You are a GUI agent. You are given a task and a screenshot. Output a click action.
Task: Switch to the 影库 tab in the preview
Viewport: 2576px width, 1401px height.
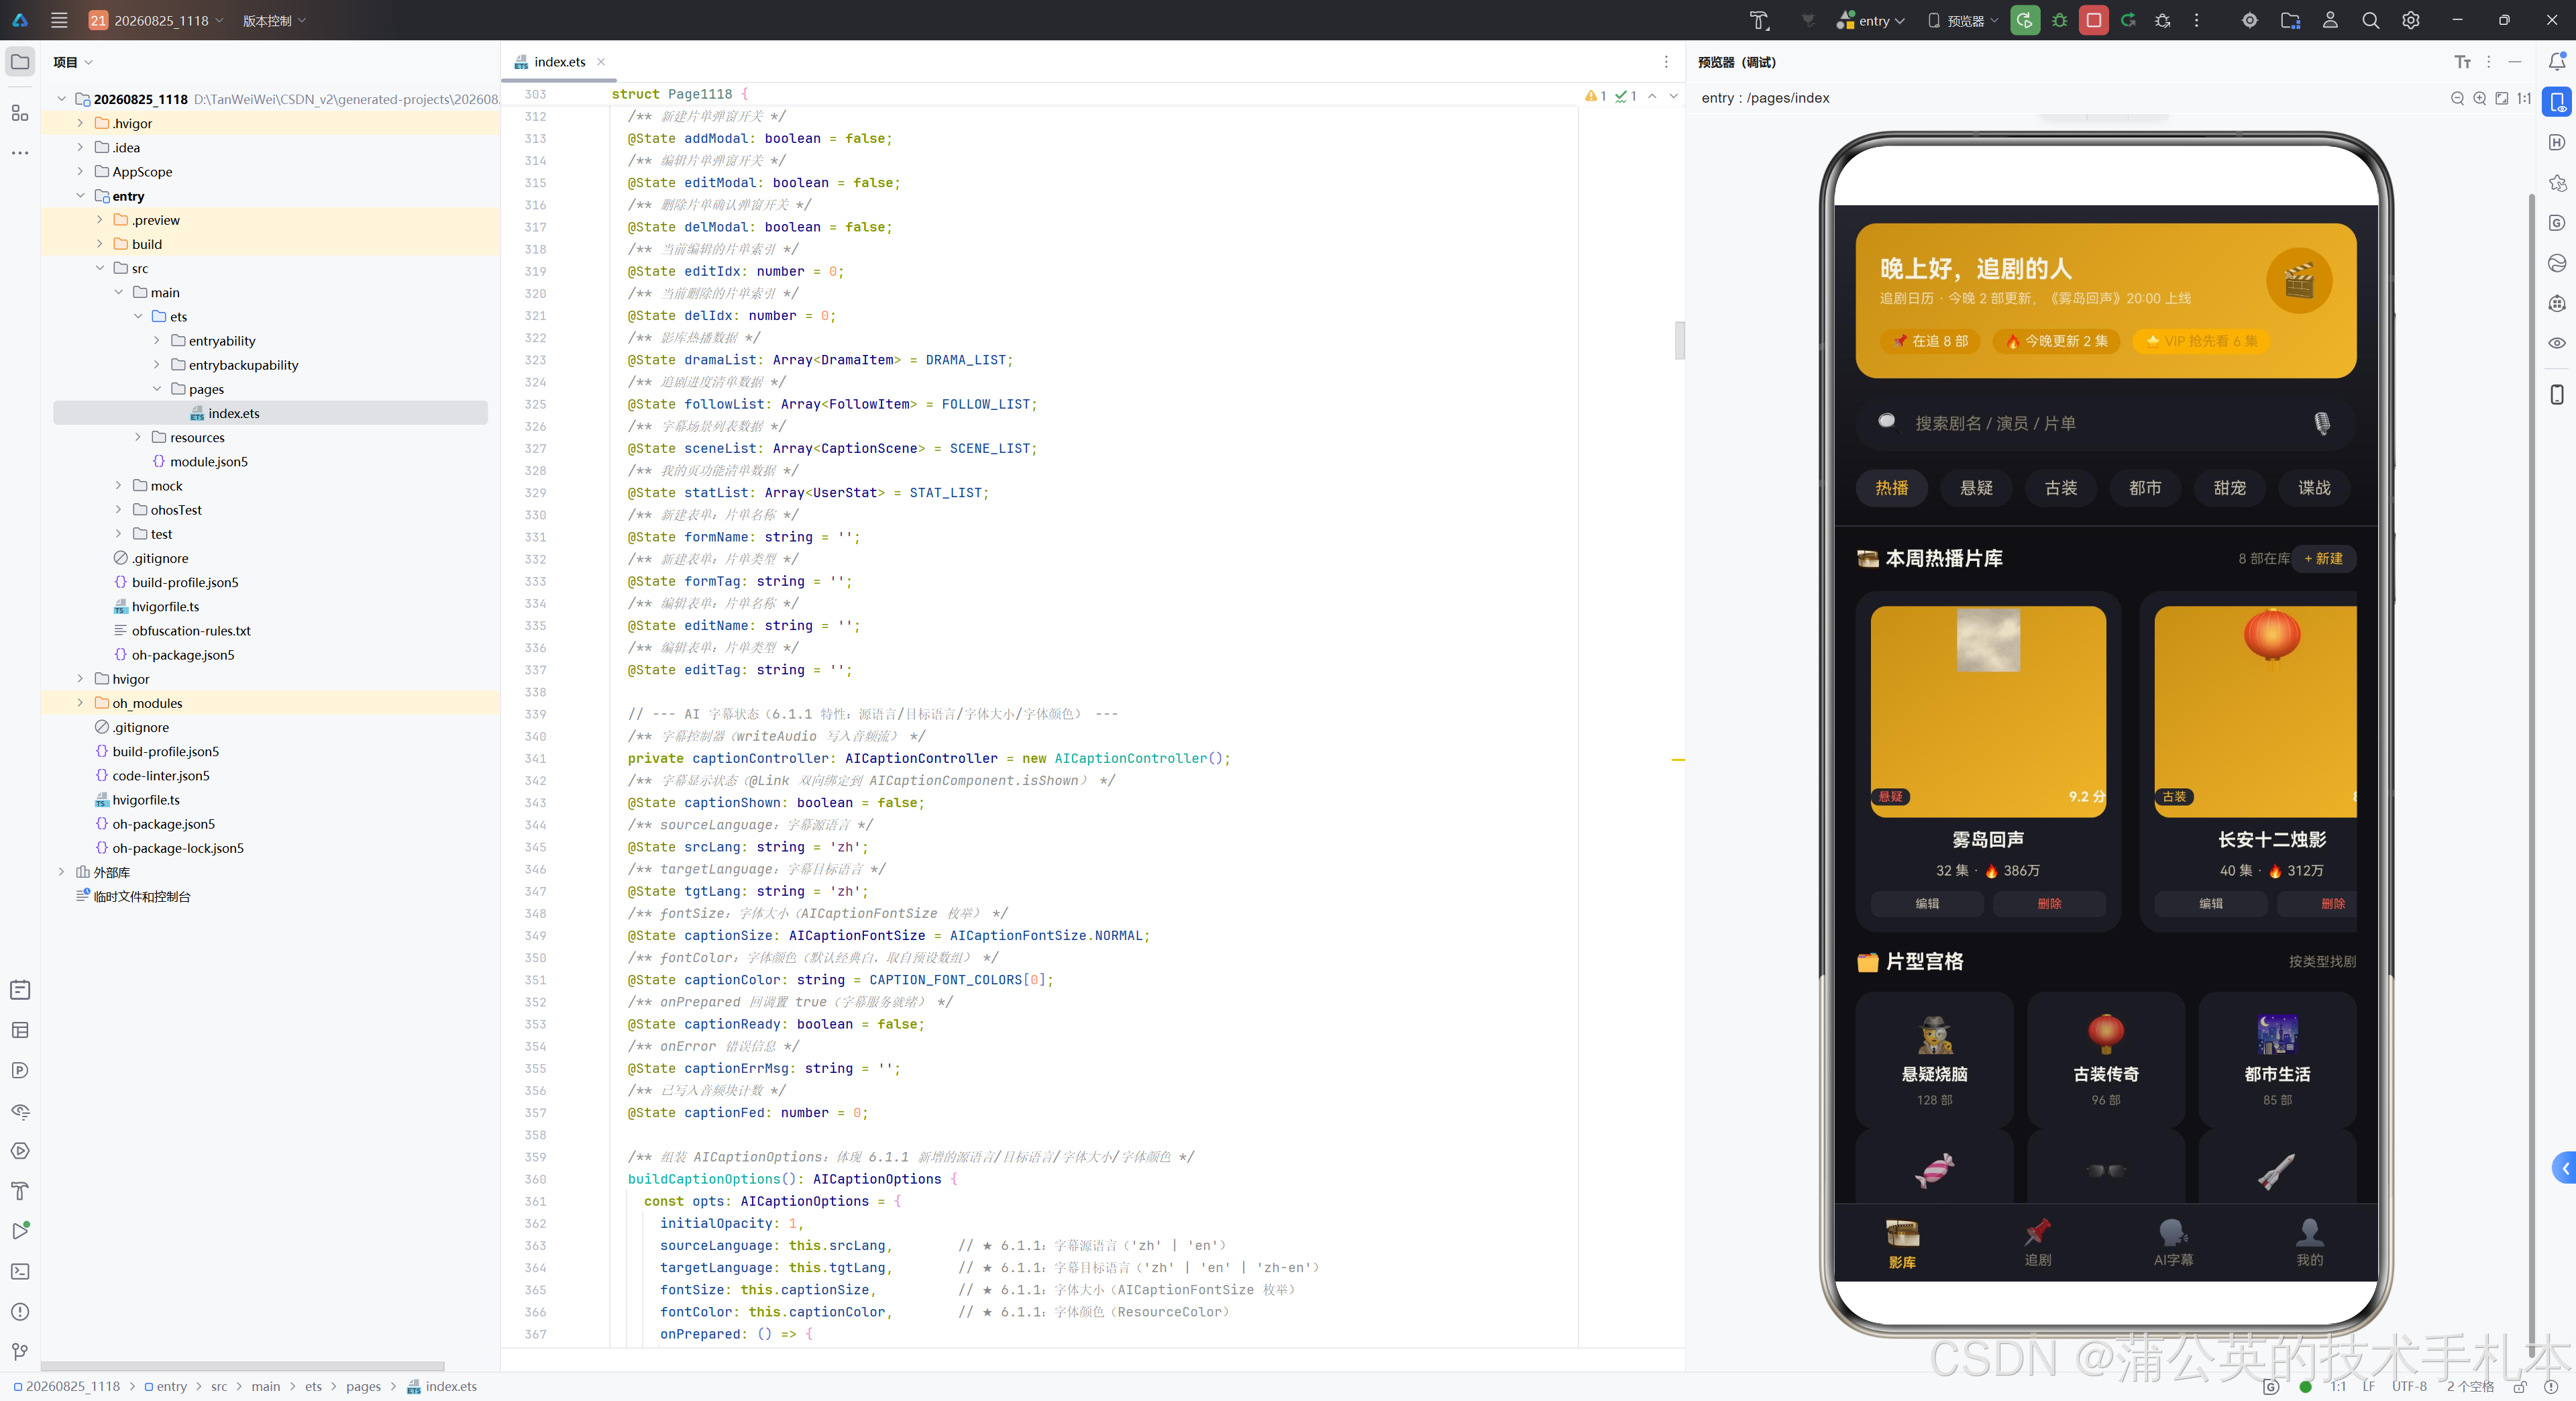(x=1902, y=1243)
